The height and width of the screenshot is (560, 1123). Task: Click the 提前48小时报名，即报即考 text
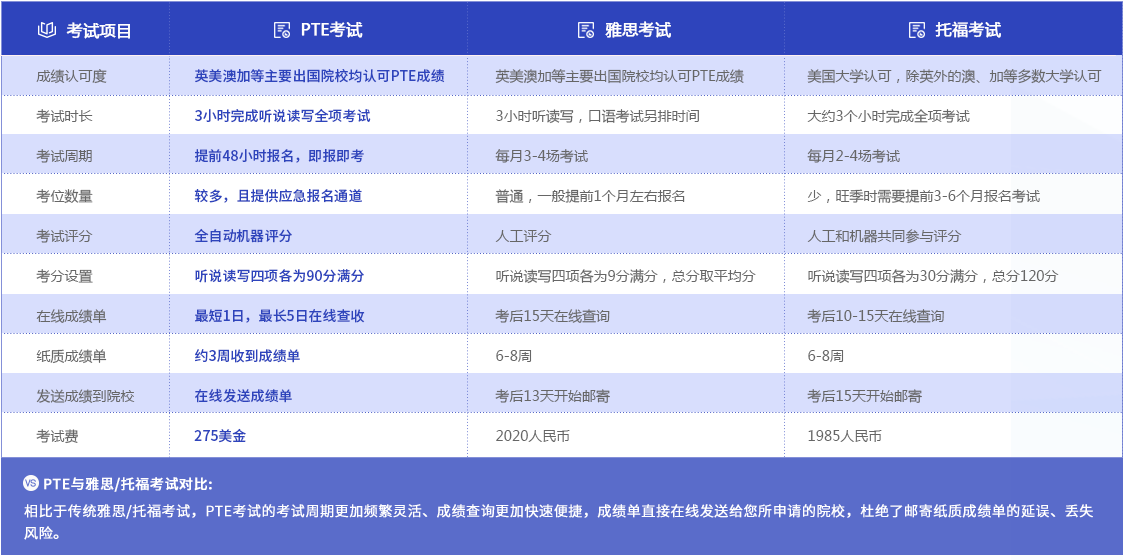click(279, 156)
